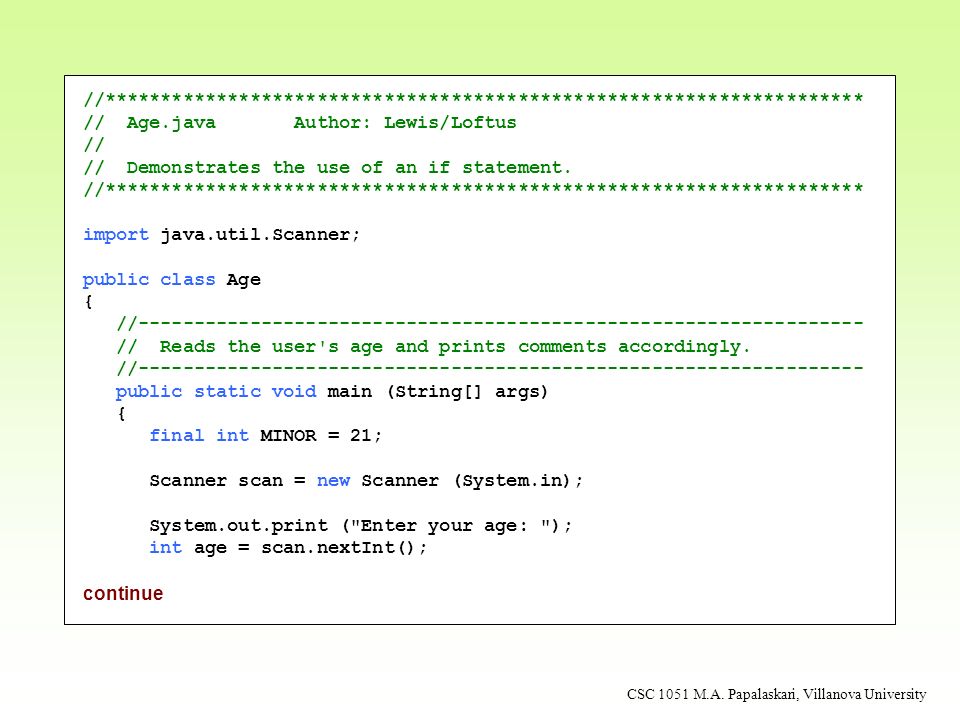
Task: Click the 'CSC 1051 M.A. Papalaskari, Villanova University' footer
Action: [x=776, y=694]
